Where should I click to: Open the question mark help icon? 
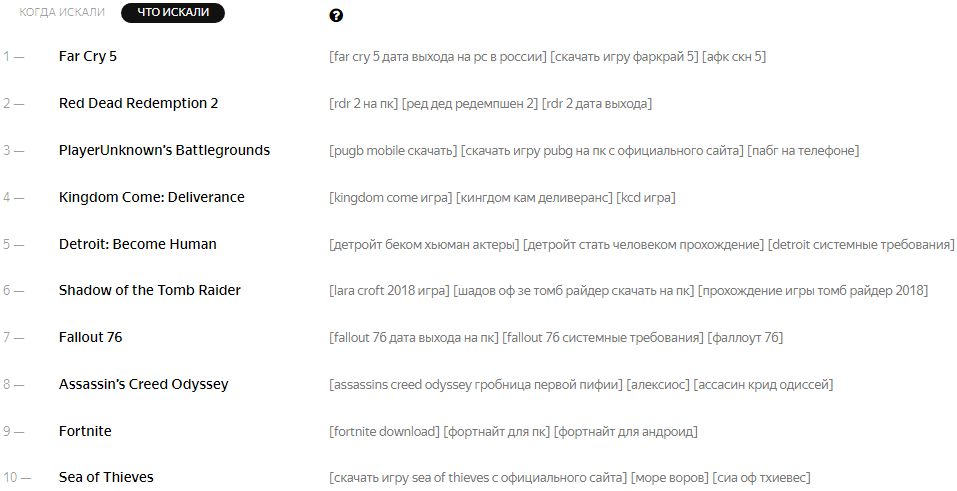point(336,16)
